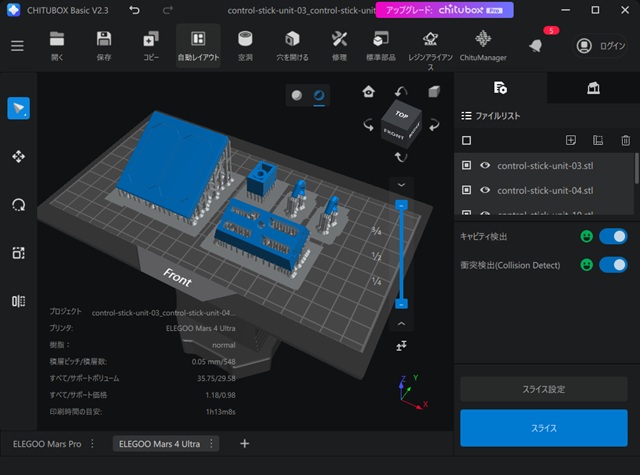Open ChituManager from toolbar

(x=483, y=46)
